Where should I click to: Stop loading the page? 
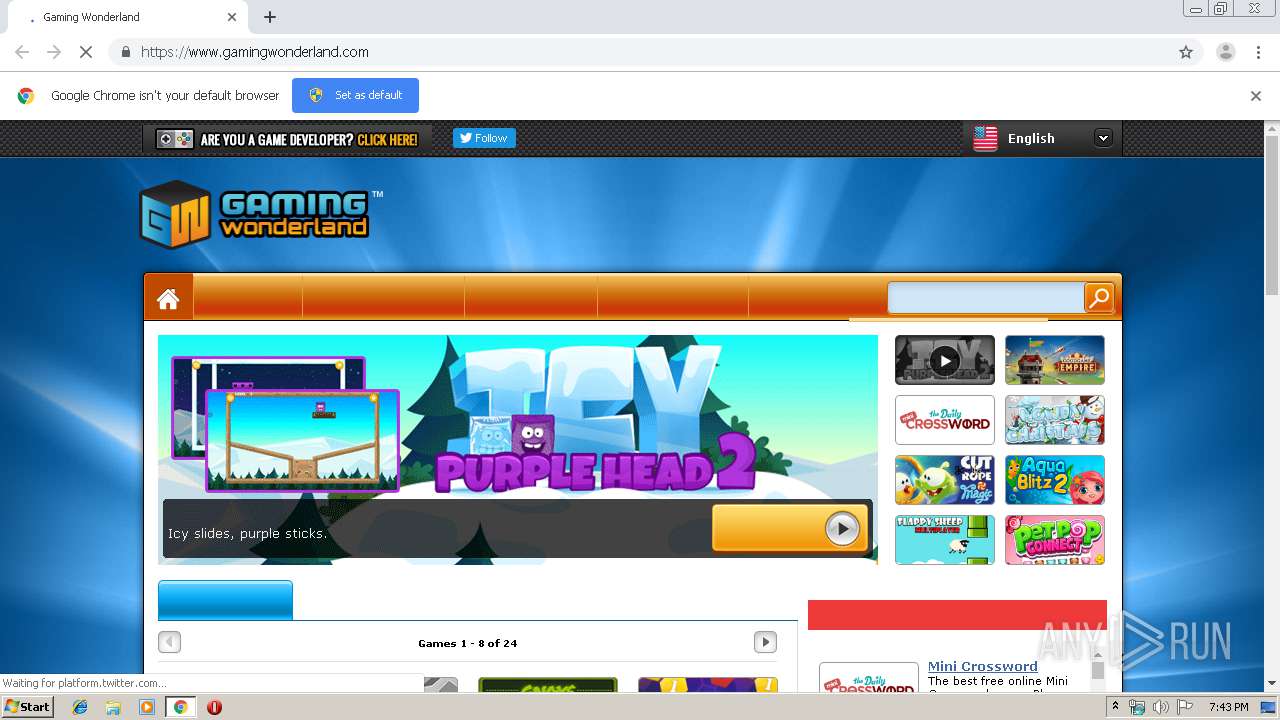coord(86,52)
